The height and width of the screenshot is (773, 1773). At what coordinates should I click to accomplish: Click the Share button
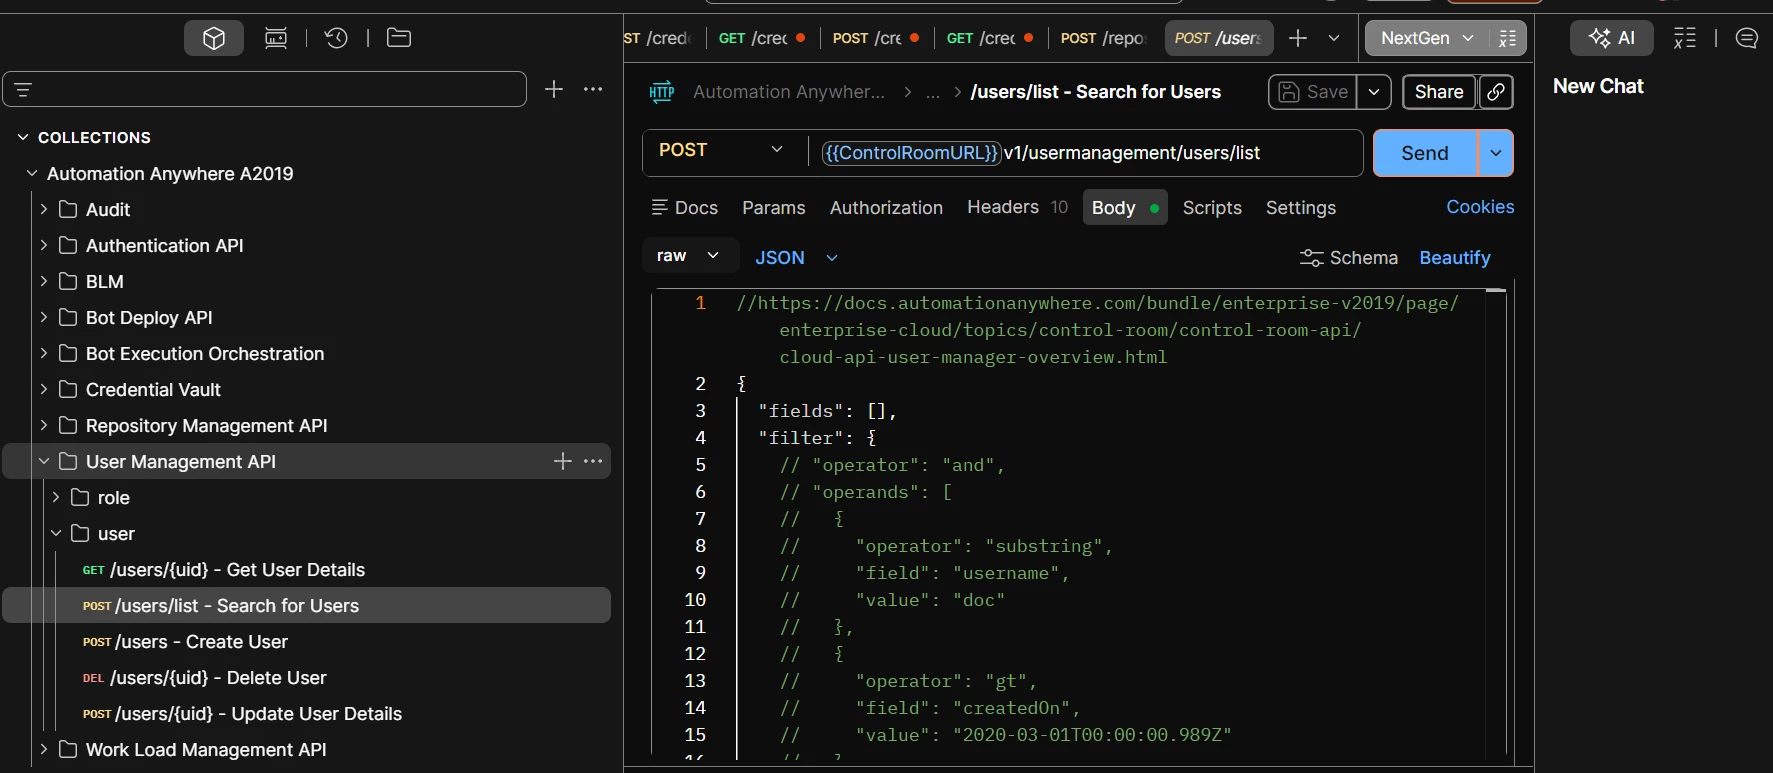pos(1439,92)
